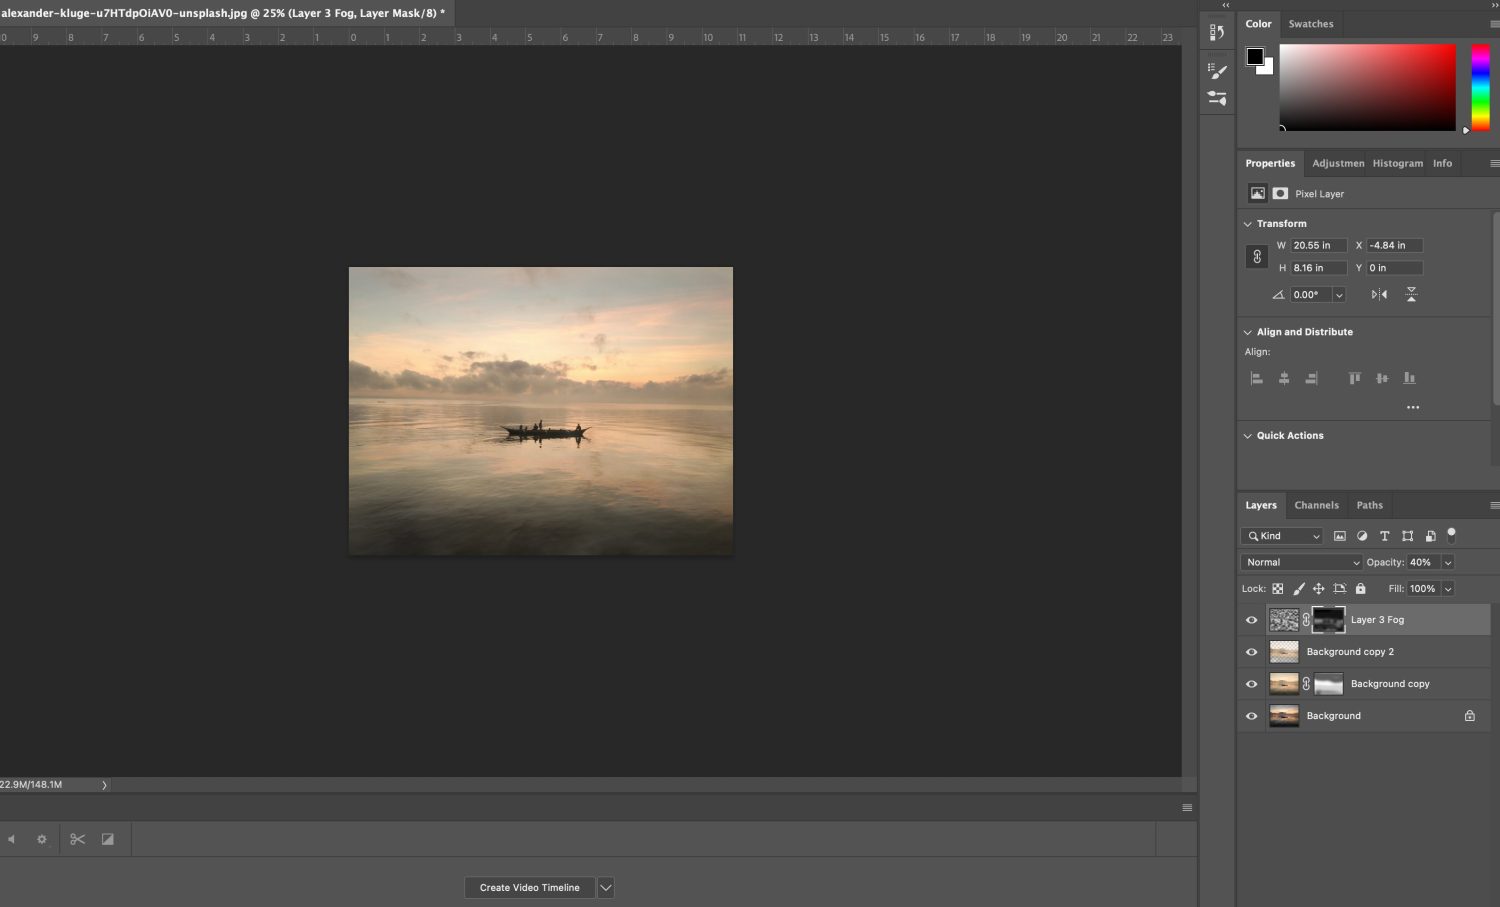Open the Normal blend mode dropdown
Viewport: 1500px width, 907px height.
coord(1301,562)
